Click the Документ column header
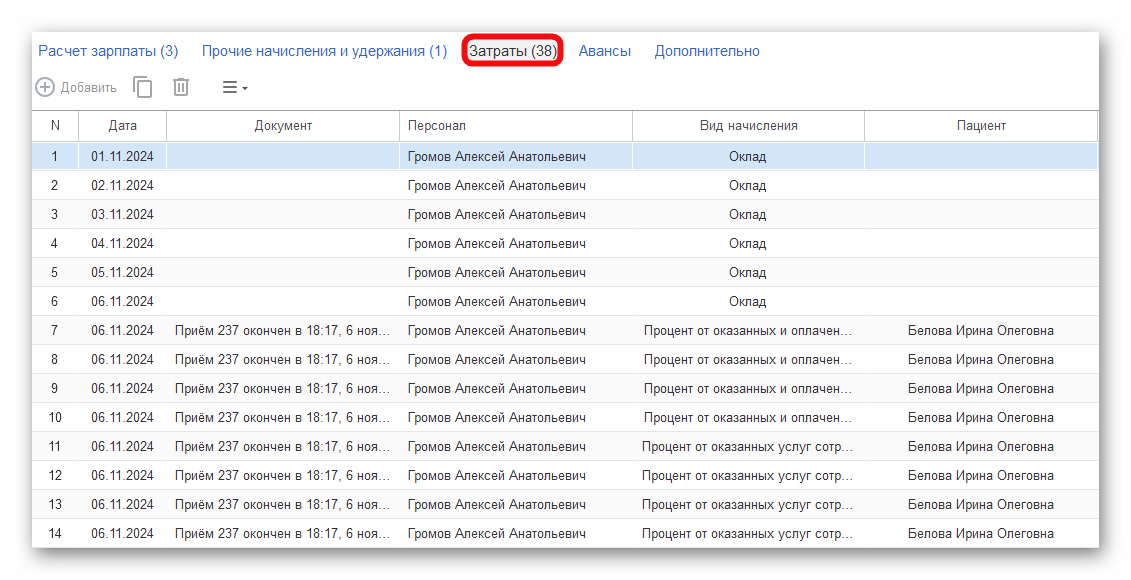This screenshot has height=580, width=1131. tap(283, 126)
